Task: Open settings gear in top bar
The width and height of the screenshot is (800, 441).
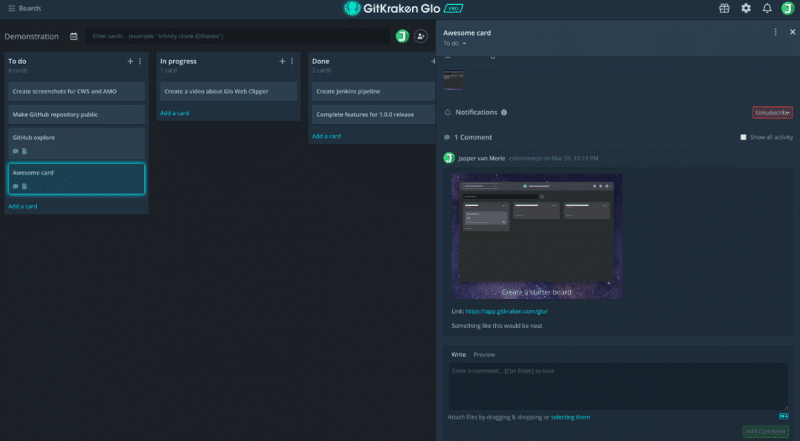Action: click(746, 8)
